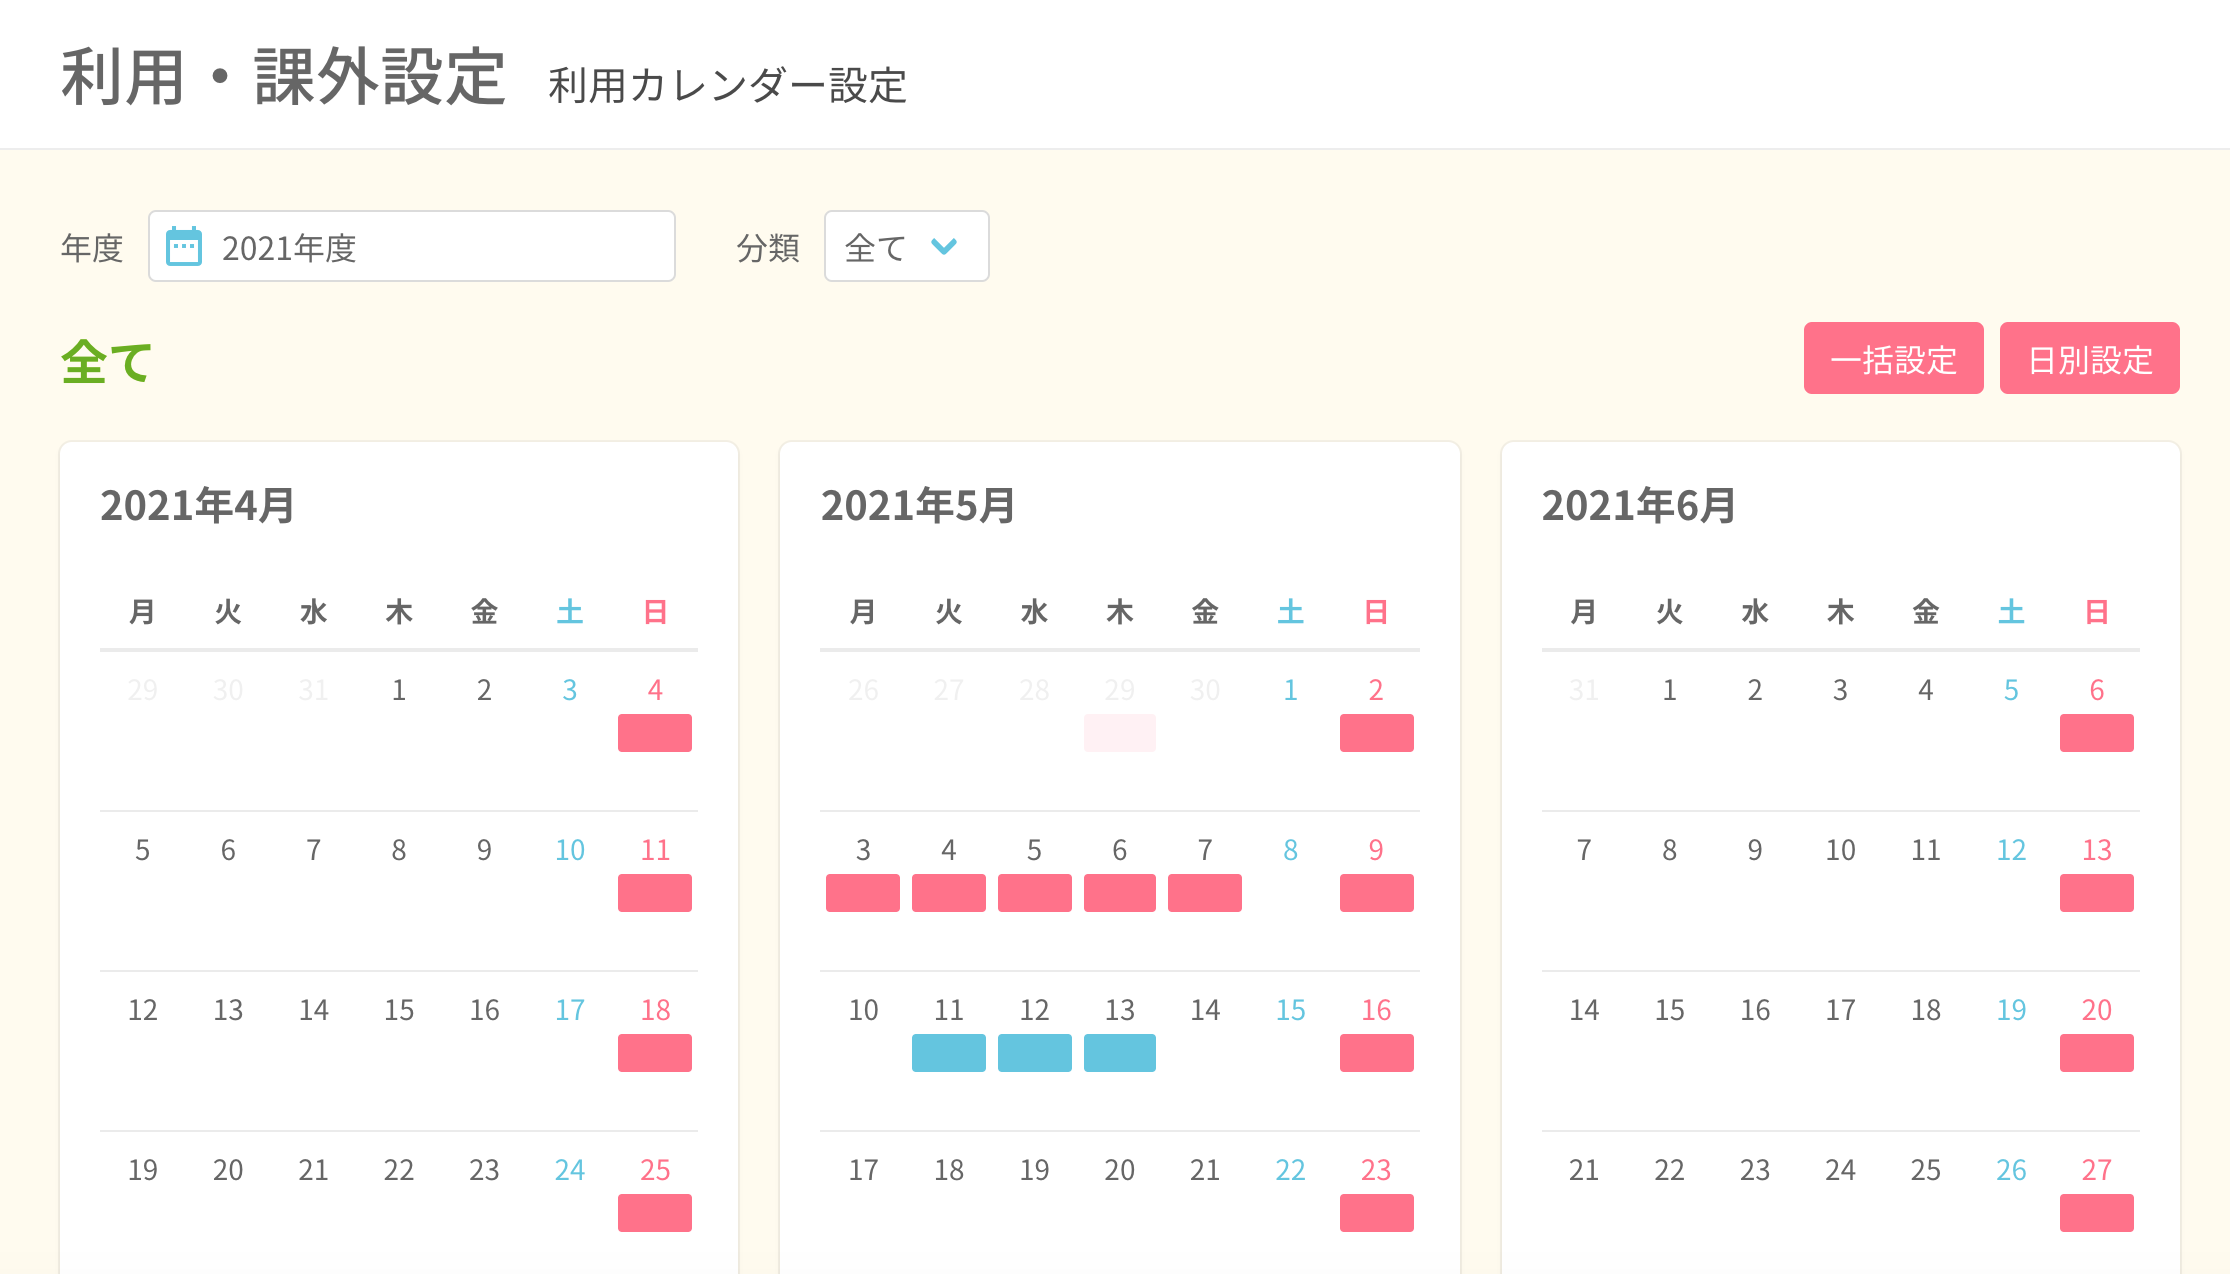Click the calendar icon in year field
Viewport: 2230px width, 1274px height.
(x=184, y=246)
